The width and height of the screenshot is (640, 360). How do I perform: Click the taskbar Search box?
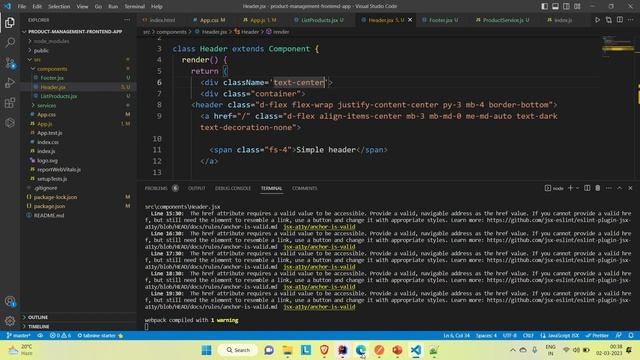[x=238, y=350]
